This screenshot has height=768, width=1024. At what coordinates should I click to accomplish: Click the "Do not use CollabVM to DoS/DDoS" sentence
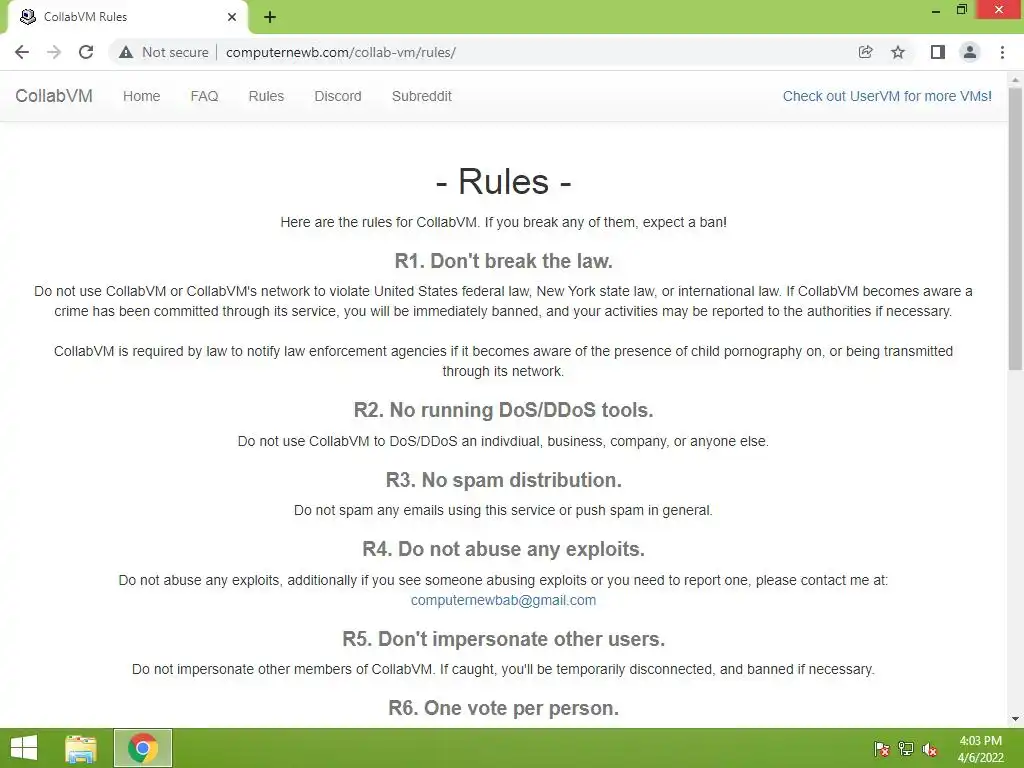(503, 441)
